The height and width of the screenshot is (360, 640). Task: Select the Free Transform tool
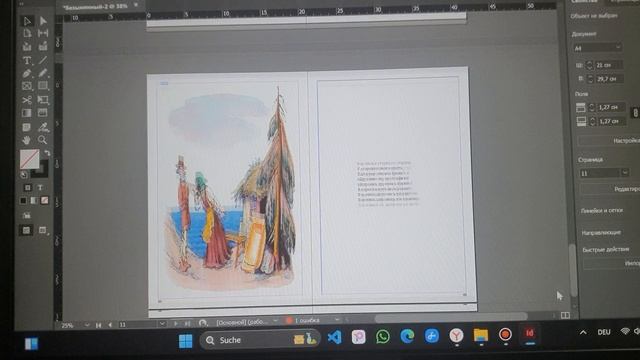pos(43,100)
